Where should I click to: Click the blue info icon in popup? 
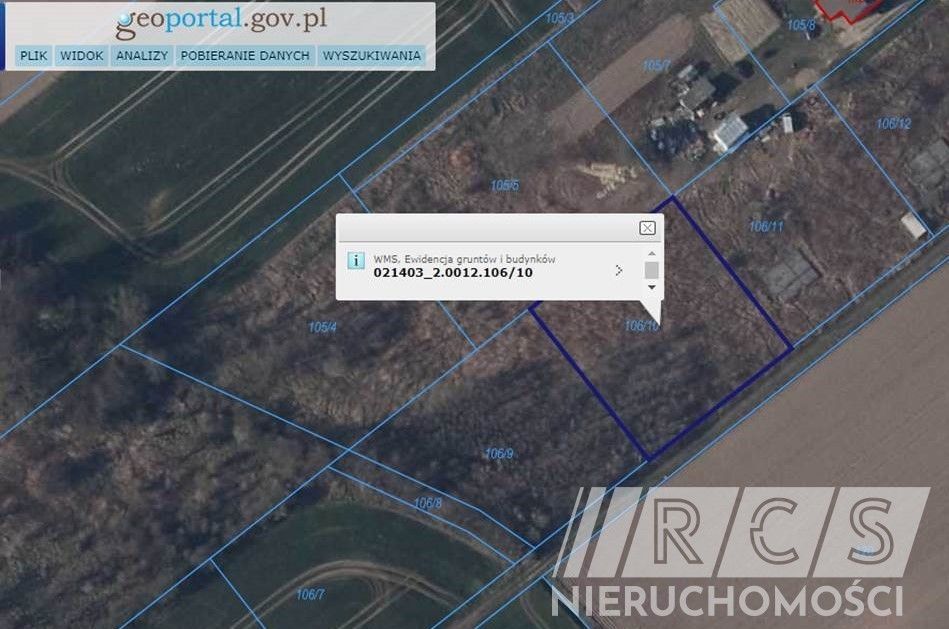click(356, 260)
